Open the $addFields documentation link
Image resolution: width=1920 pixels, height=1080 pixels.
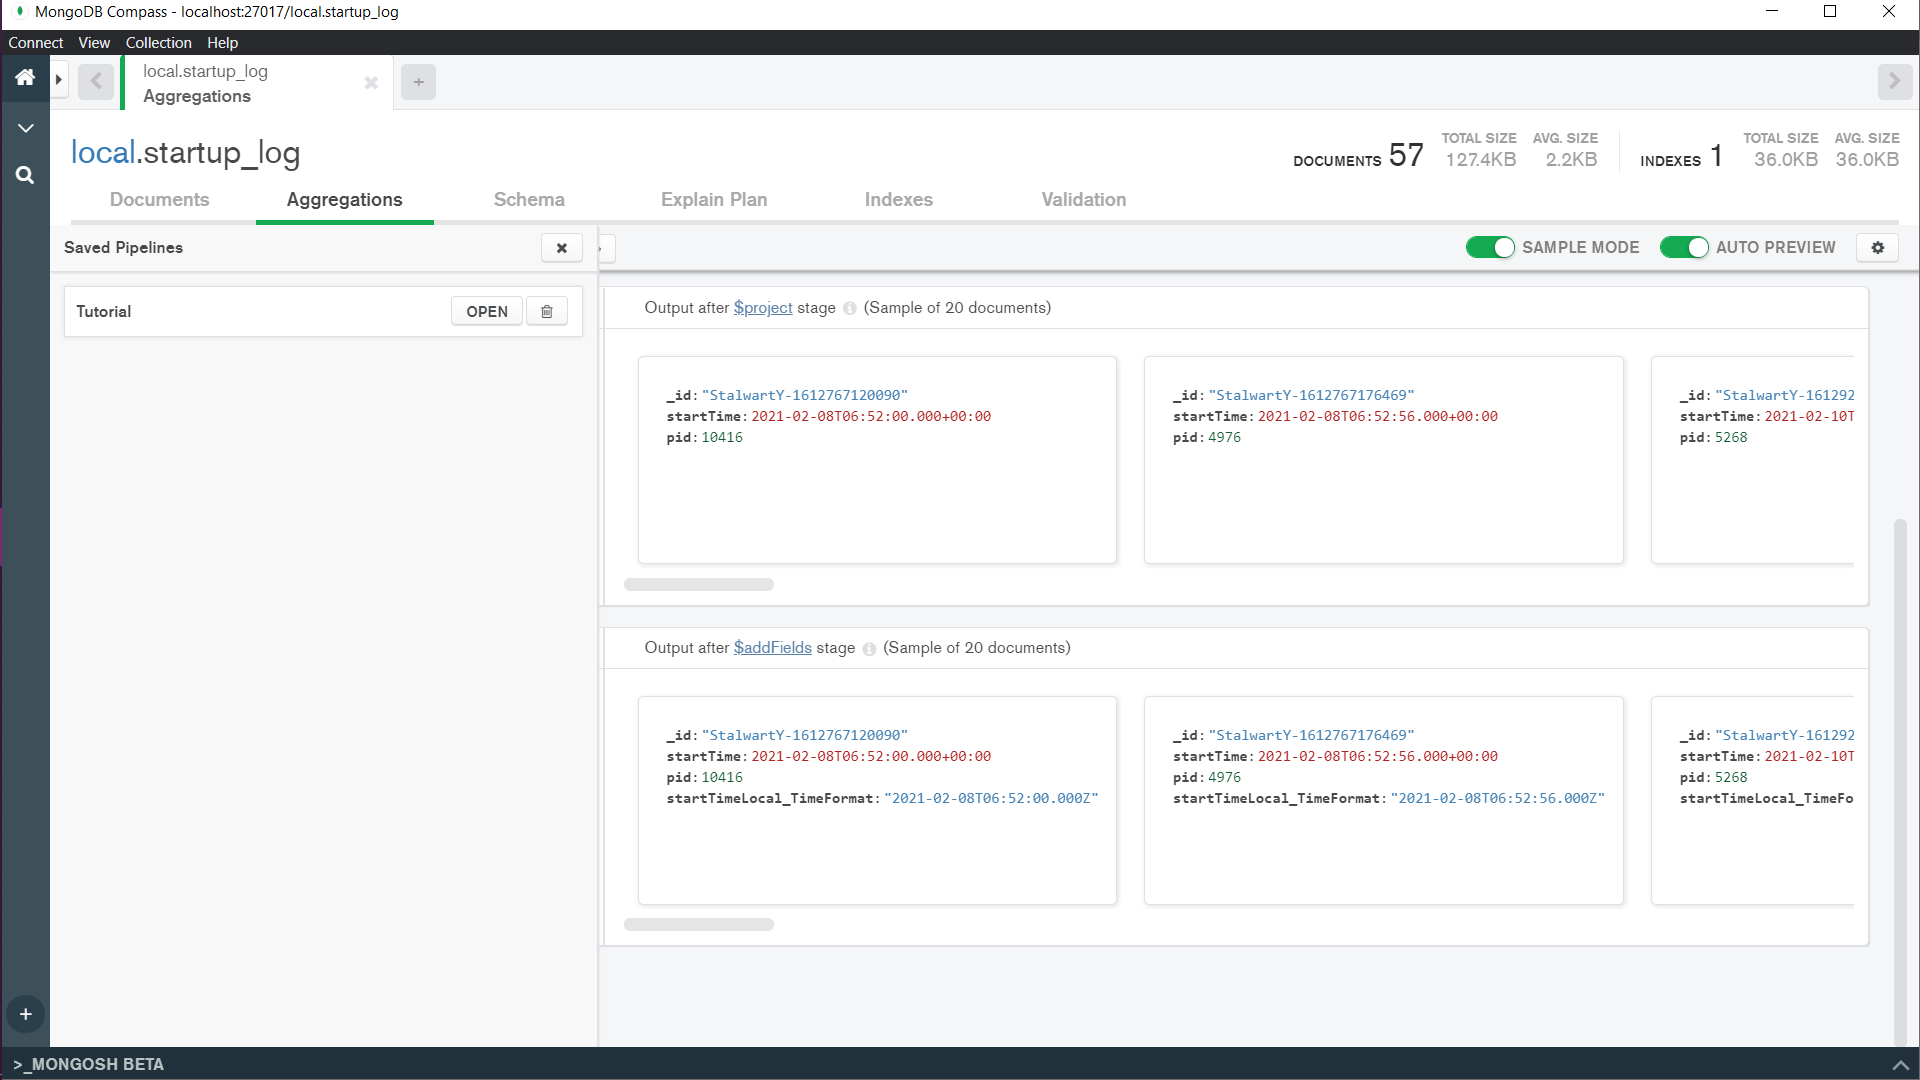point(773,648)
